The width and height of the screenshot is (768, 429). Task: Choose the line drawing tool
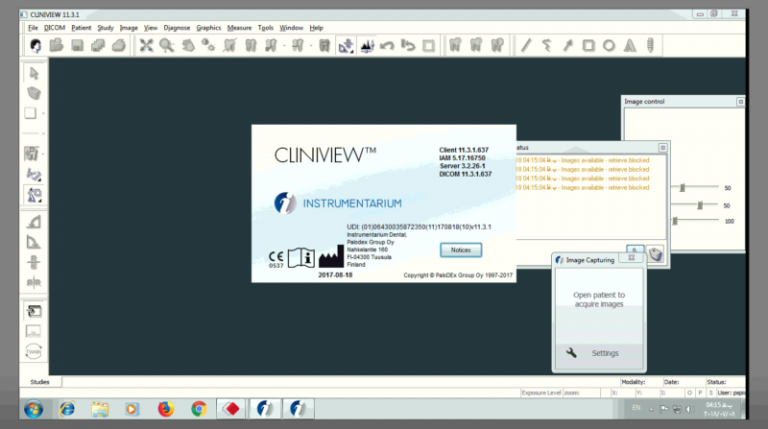tap(527, 45)
